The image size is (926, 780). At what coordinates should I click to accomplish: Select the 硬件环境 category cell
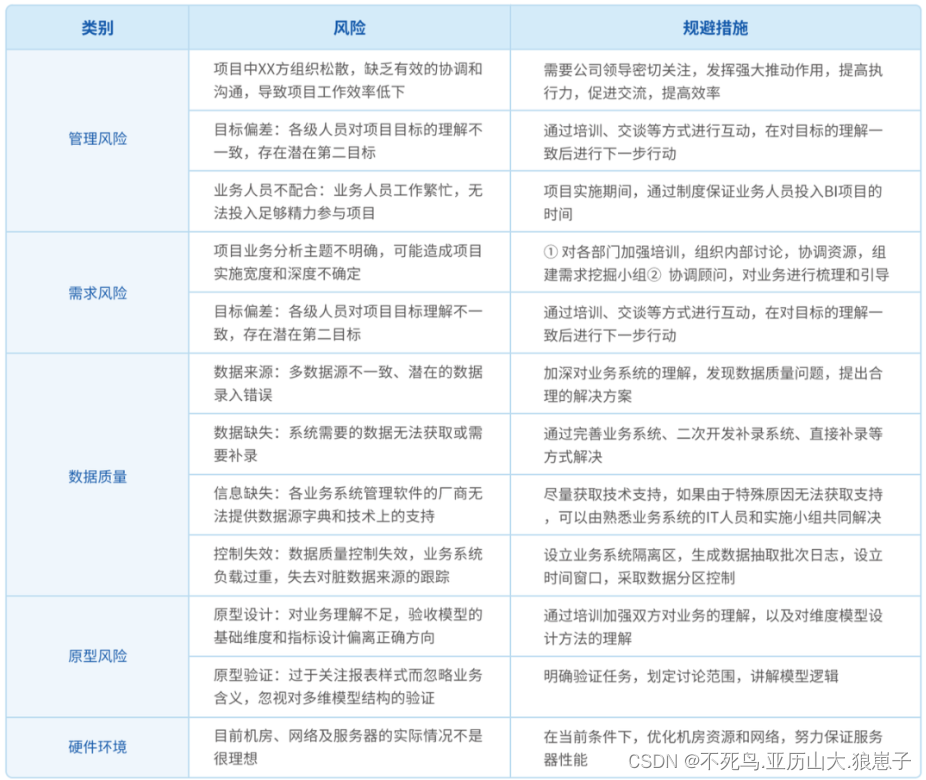(x=97, y=747)
